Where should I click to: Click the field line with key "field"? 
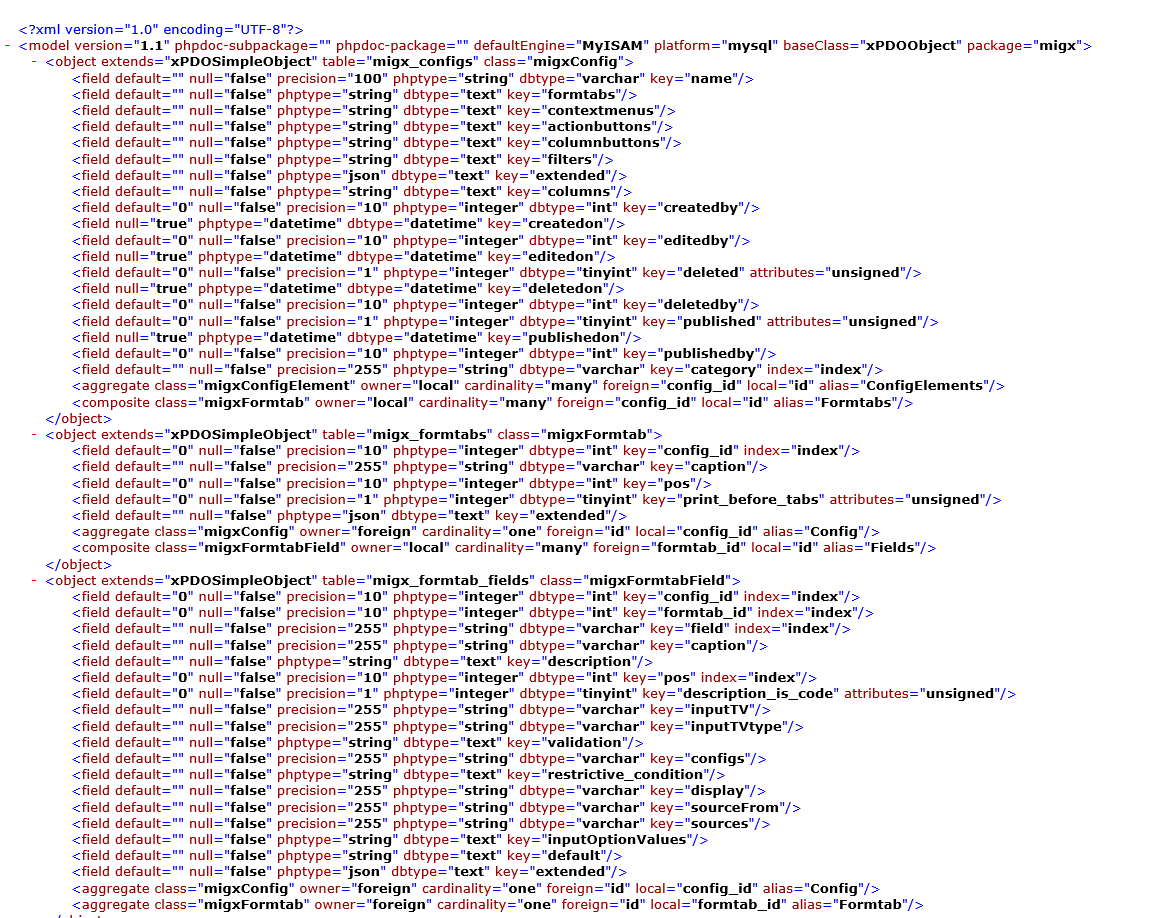[461, 629]
